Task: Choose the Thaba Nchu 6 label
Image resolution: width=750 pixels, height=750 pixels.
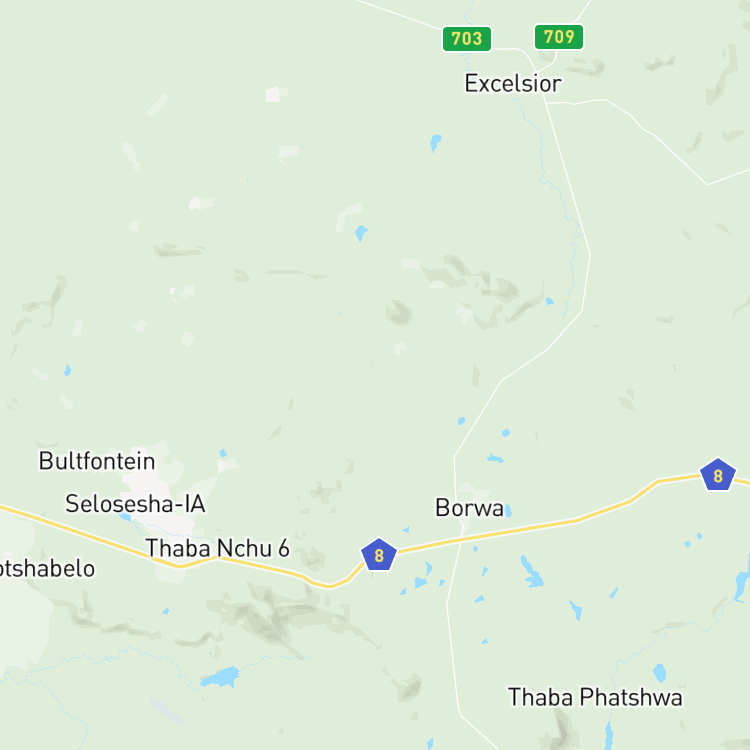Action: [218, 548]
